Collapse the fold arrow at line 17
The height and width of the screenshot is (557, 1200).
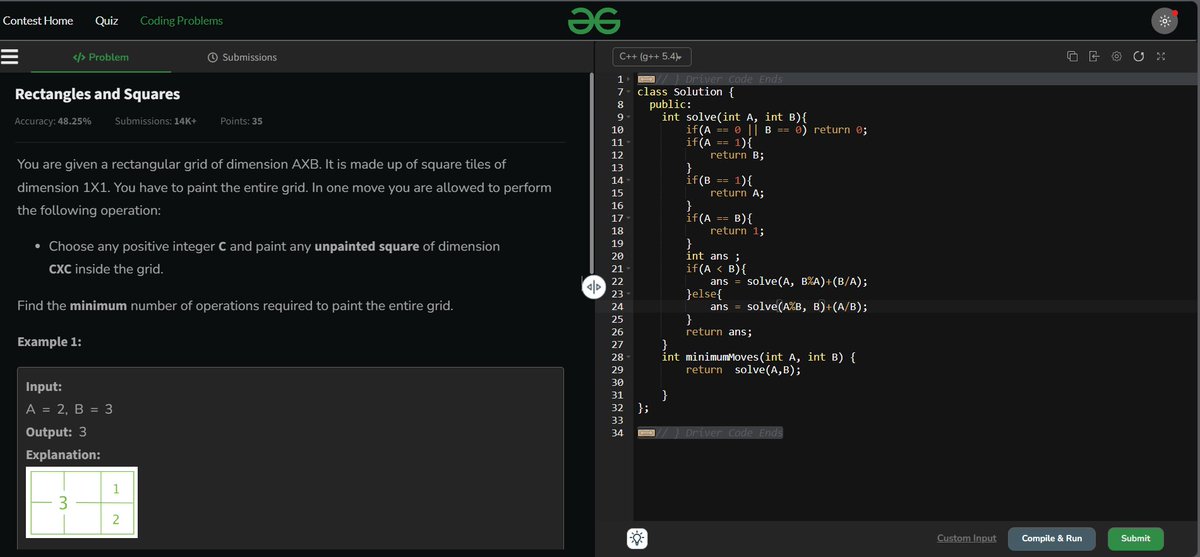coord(628,218)
